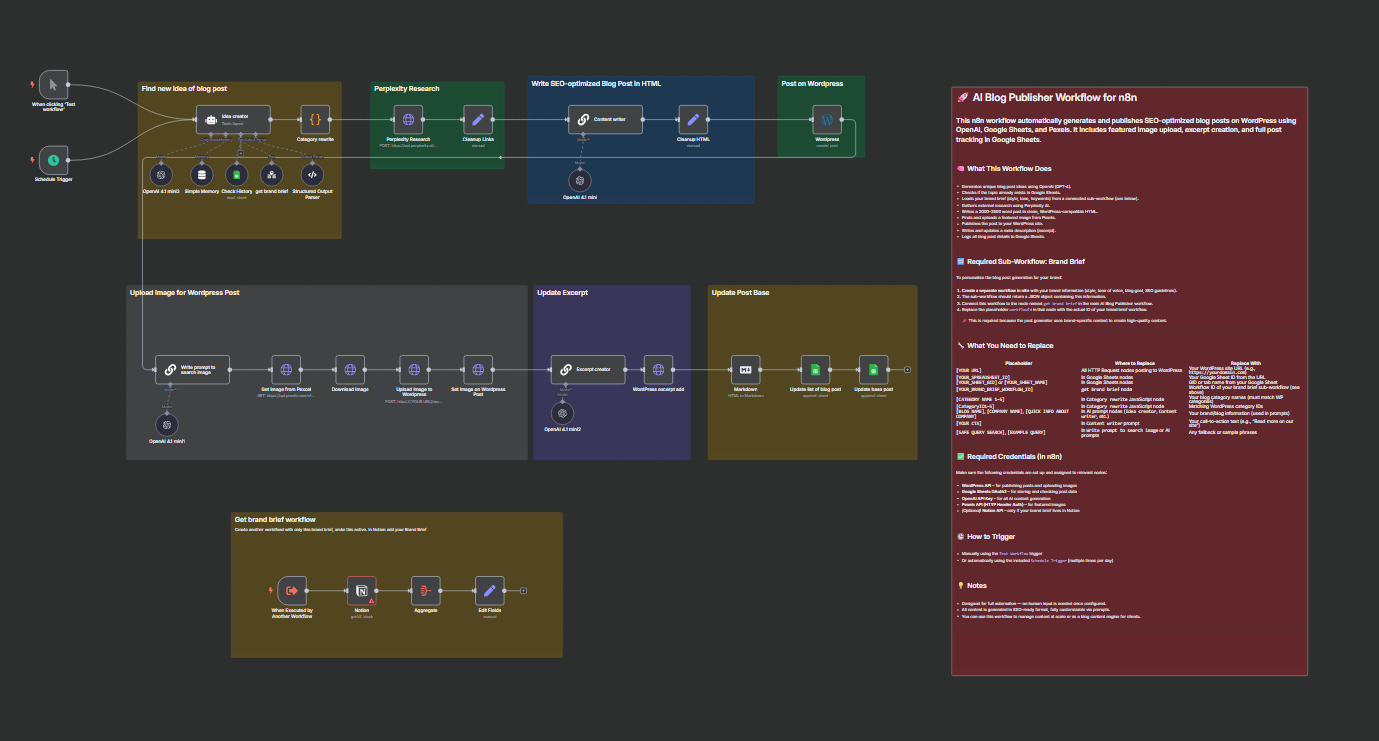Open the Schedule Trigger node

[x=53, y=159]
